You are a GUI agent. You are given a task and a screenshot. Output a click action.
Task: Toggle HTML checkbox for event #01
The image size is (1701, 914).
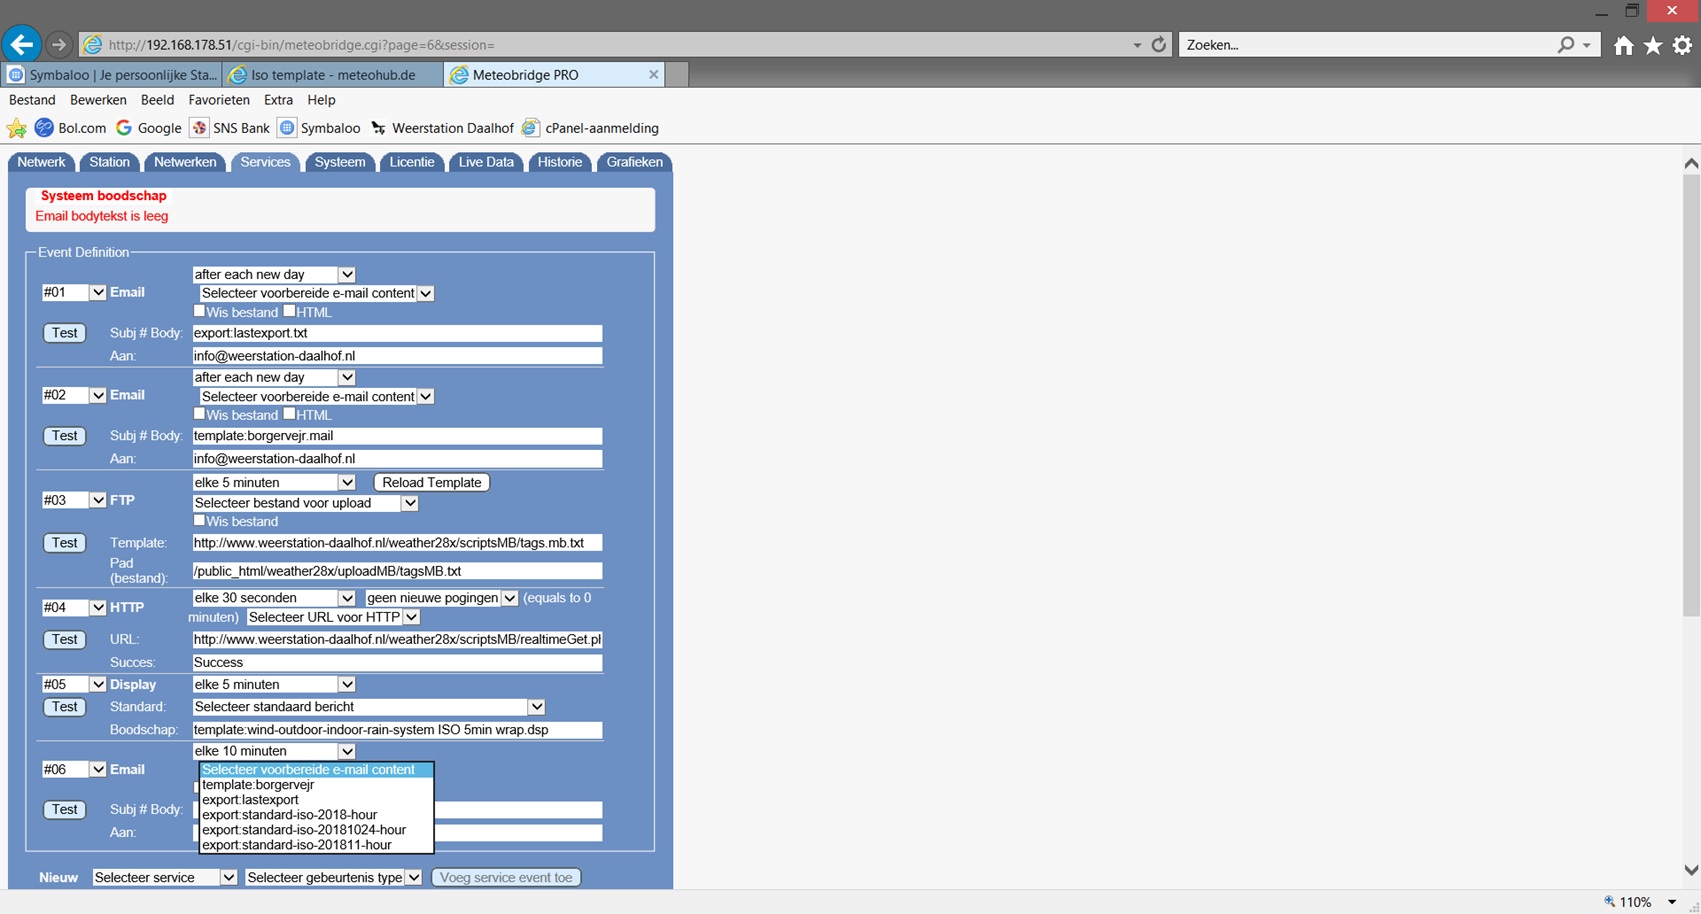[x=289, y=311]
